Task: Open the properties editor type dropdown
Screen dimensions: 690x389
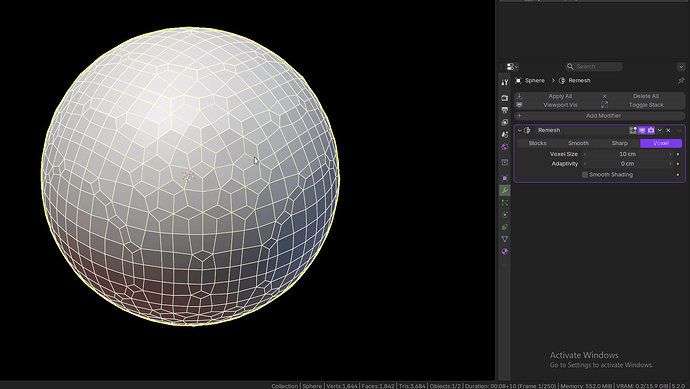Action: coord(512,67)
